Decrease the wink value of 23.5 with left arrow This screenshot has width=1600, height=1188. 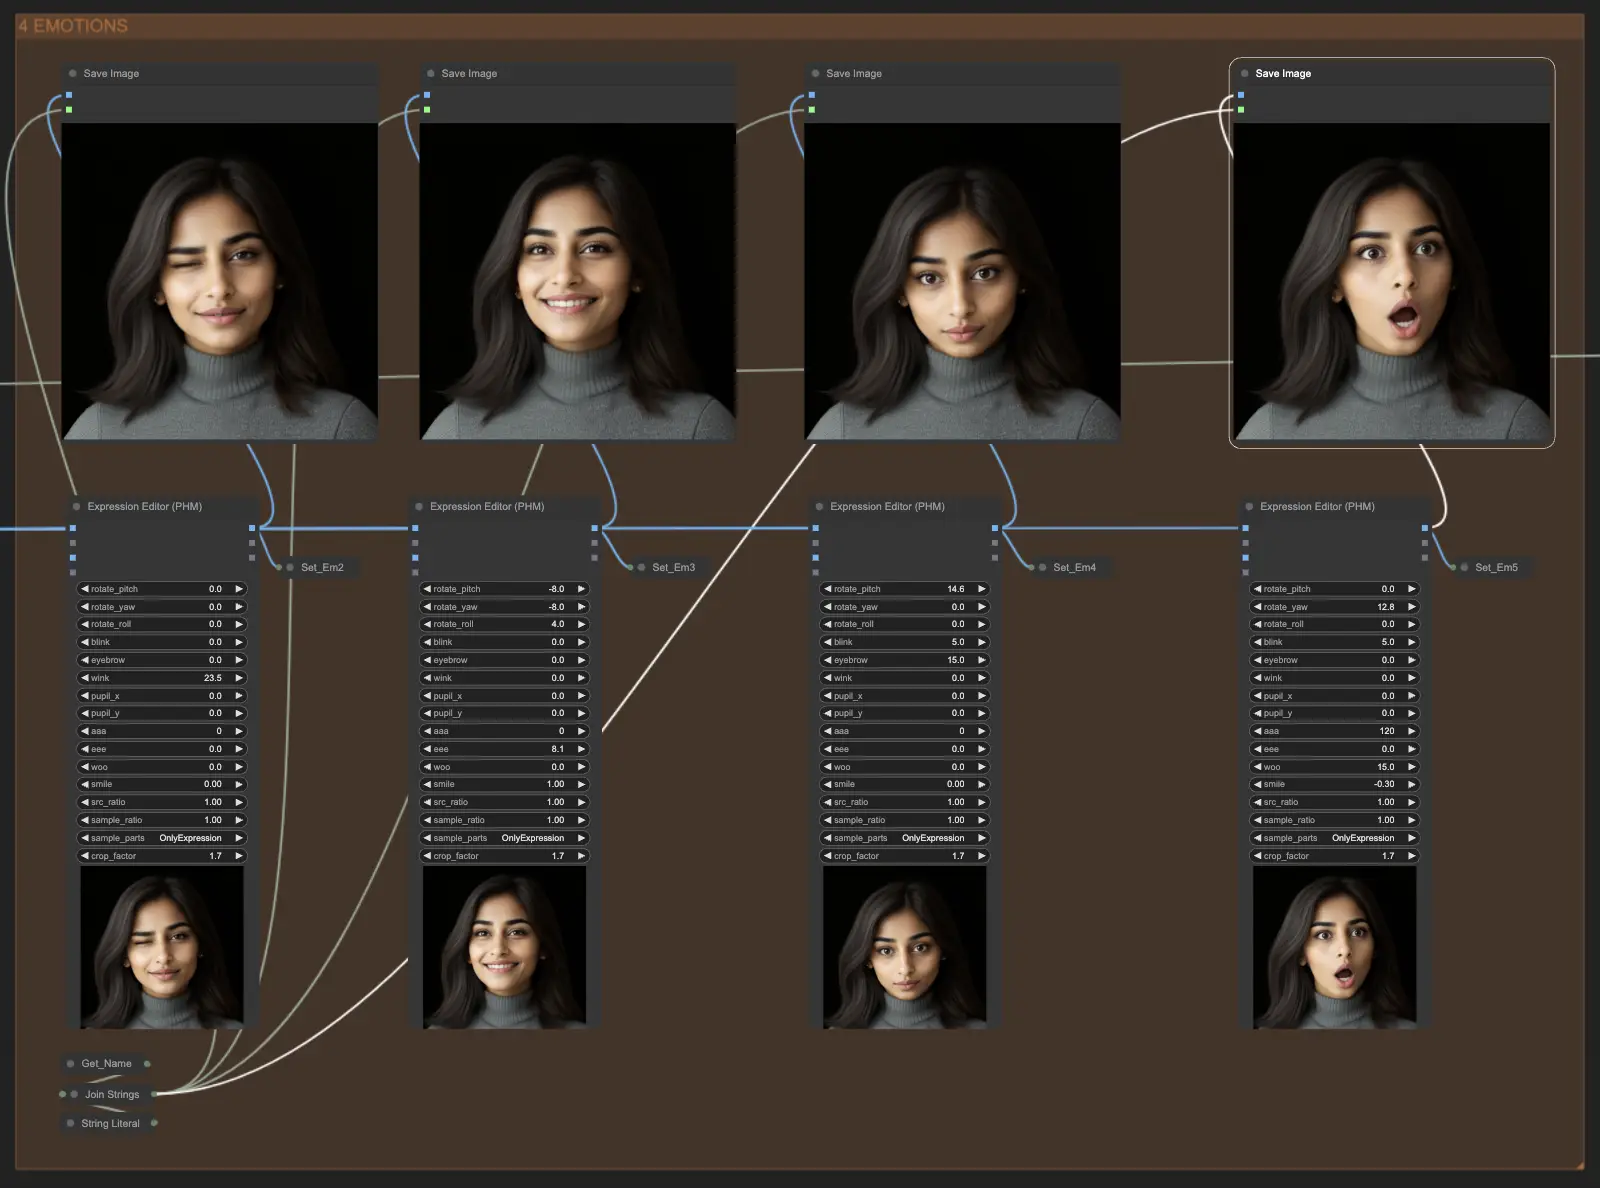[85, 678]
